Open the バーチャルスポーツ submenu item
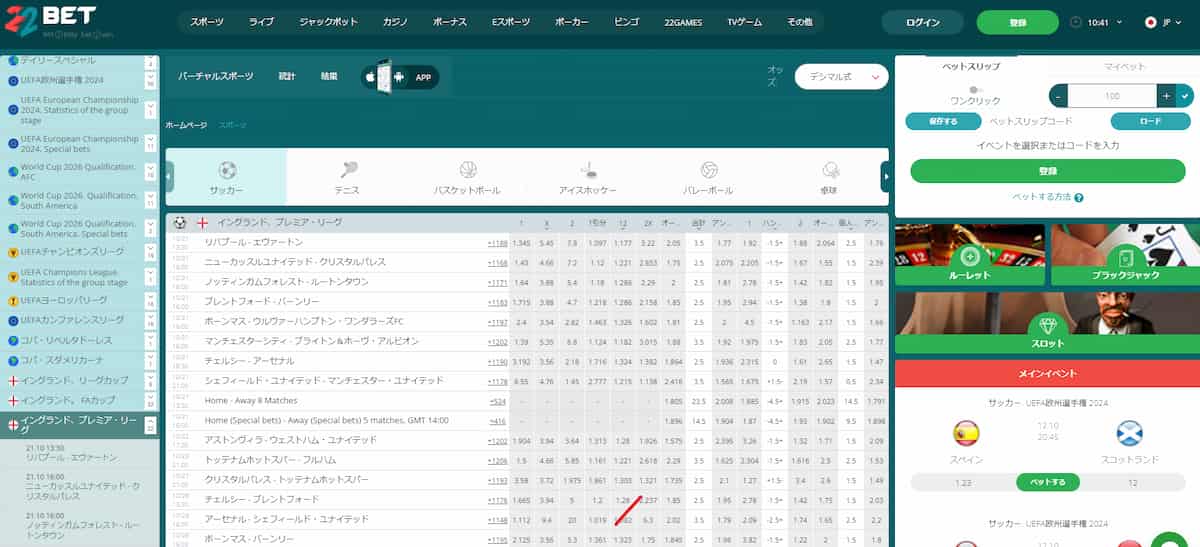The image size is (1200, 547). [x=216, y=77]
